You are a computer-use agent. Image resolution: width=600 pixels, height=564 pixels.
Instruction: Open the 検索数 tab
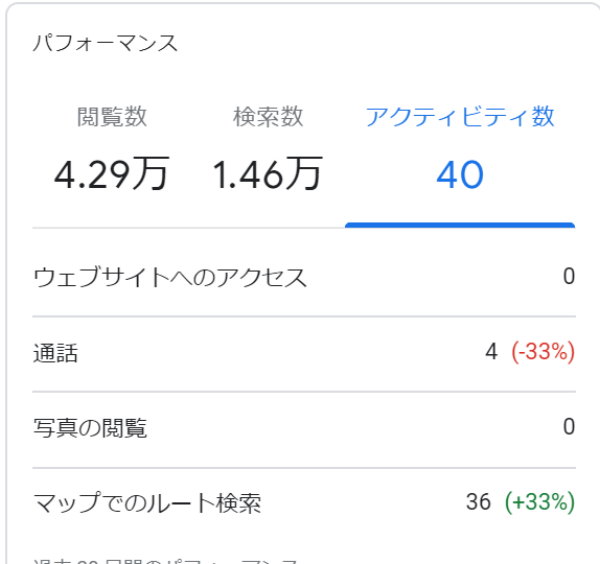click(x=268, y=117)
